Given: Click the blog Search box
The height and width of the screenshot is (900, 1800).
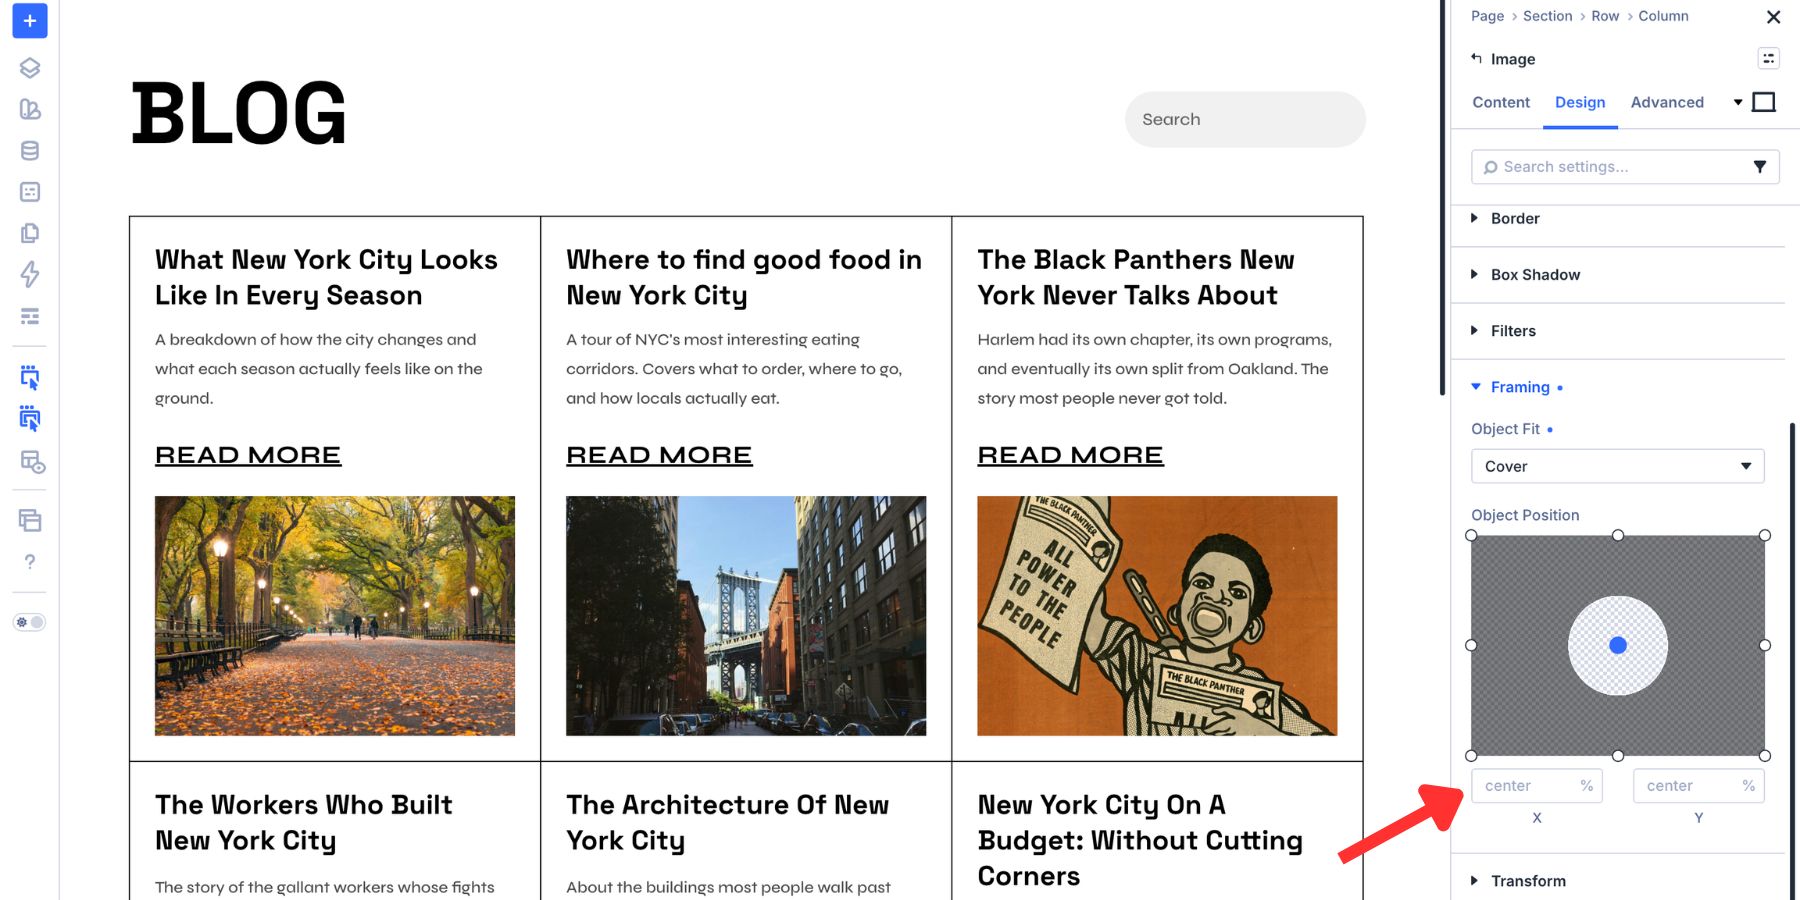Looking at the screenshot, I should click(x=1245, y=120).
